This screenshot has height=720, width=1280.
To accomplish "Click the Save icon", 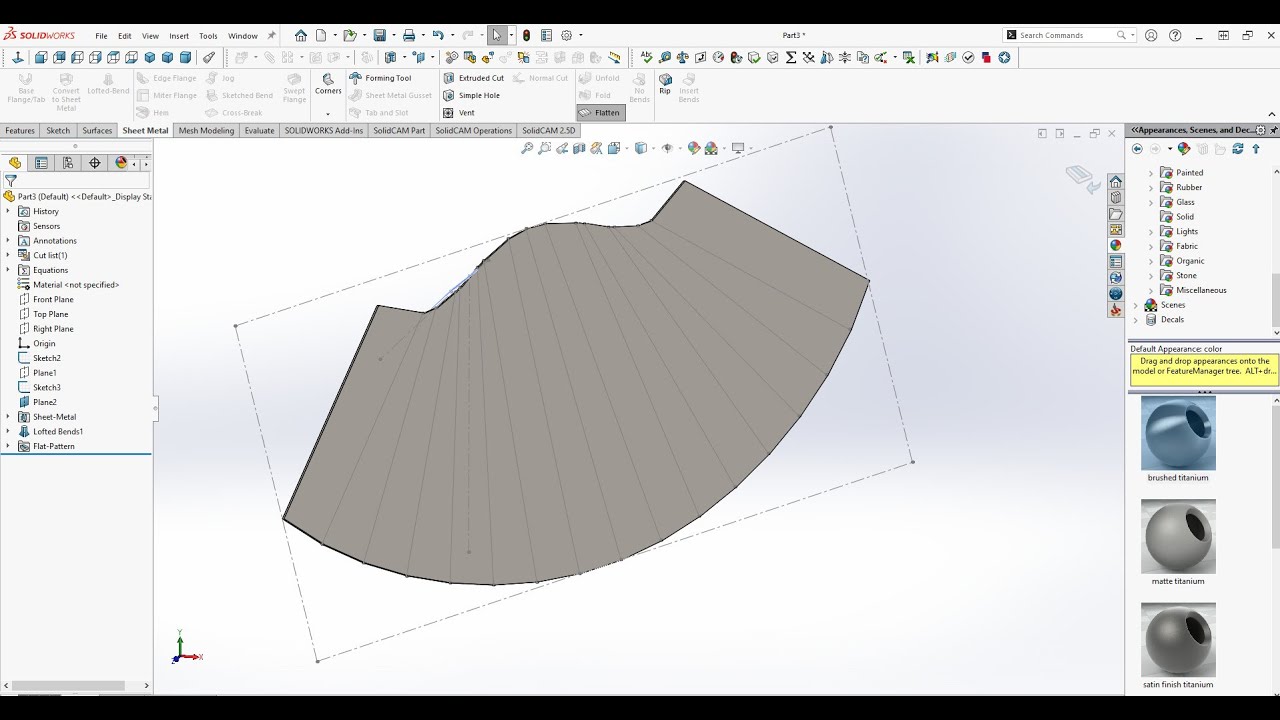I will pos(380,35).
